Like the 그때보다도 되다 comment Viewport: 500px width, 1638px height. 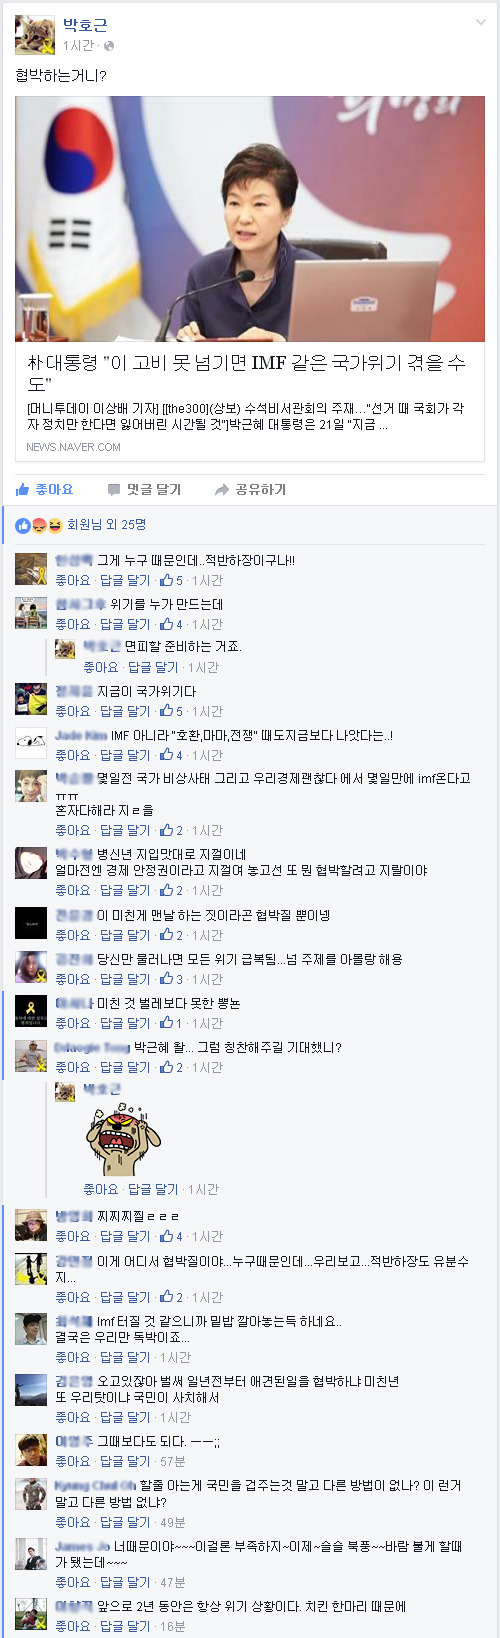click(72, 1461)
